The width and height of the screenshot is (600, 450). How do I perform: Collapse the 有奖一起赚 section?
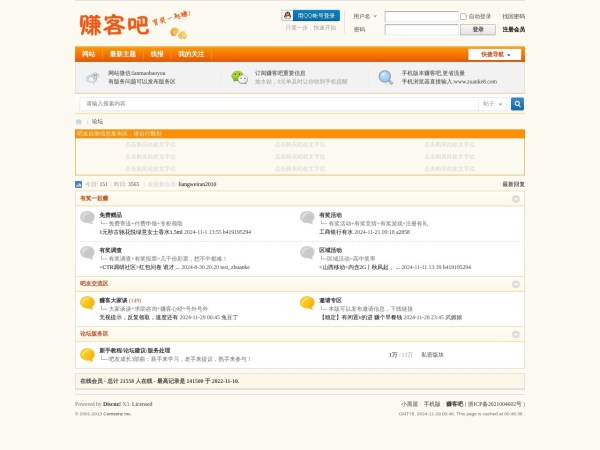516,199
